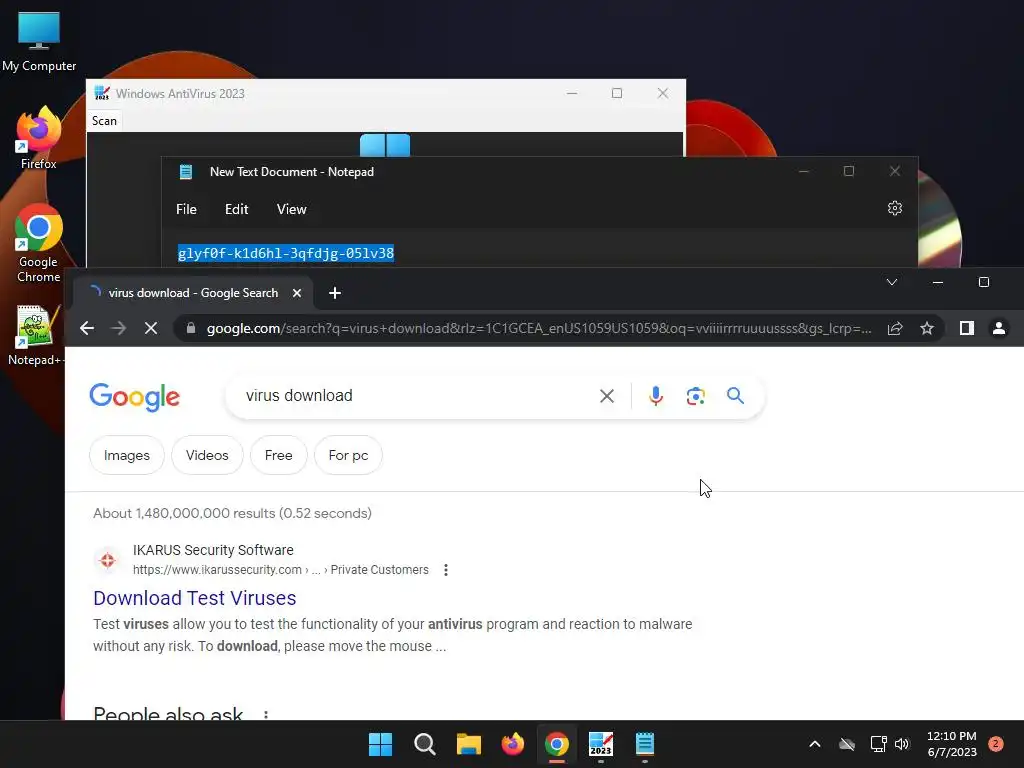Switch to AntiVirus 2023 on taskbar
The width and height of the screenshot is (1024, 768).
(x=601, y=744)
